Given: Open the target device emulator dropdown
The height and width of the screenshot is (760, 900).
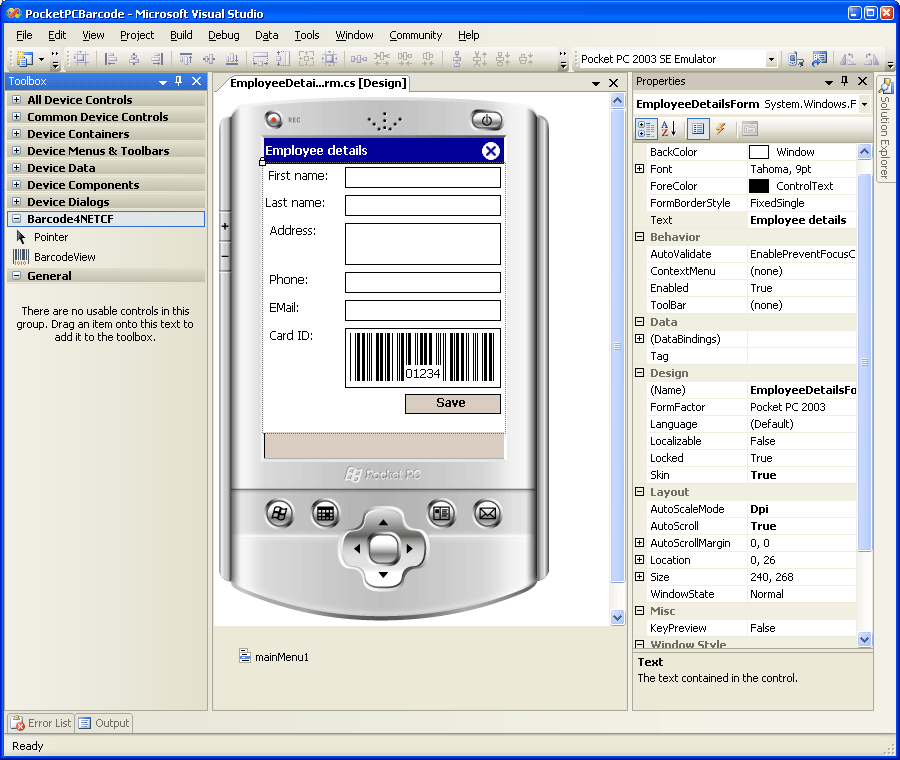Looking at the screenshot, I should tap(771, 60).
